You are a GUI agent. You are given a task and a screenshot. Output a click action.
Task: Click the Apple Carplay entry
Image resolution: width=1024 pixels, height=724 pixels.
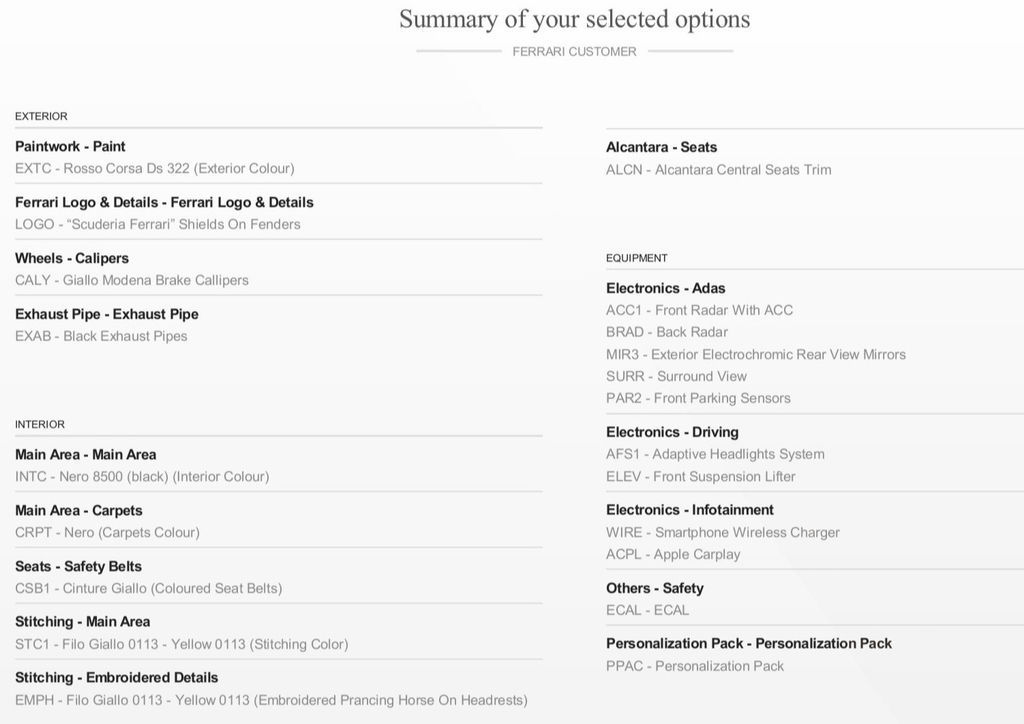click(673, 554)
